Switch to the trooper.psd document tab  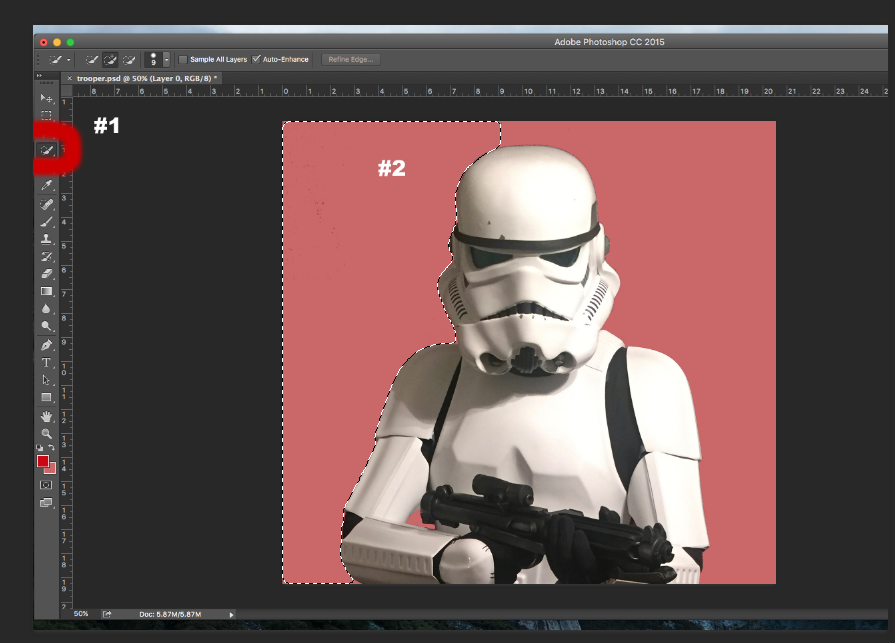[x=147, y=78]
